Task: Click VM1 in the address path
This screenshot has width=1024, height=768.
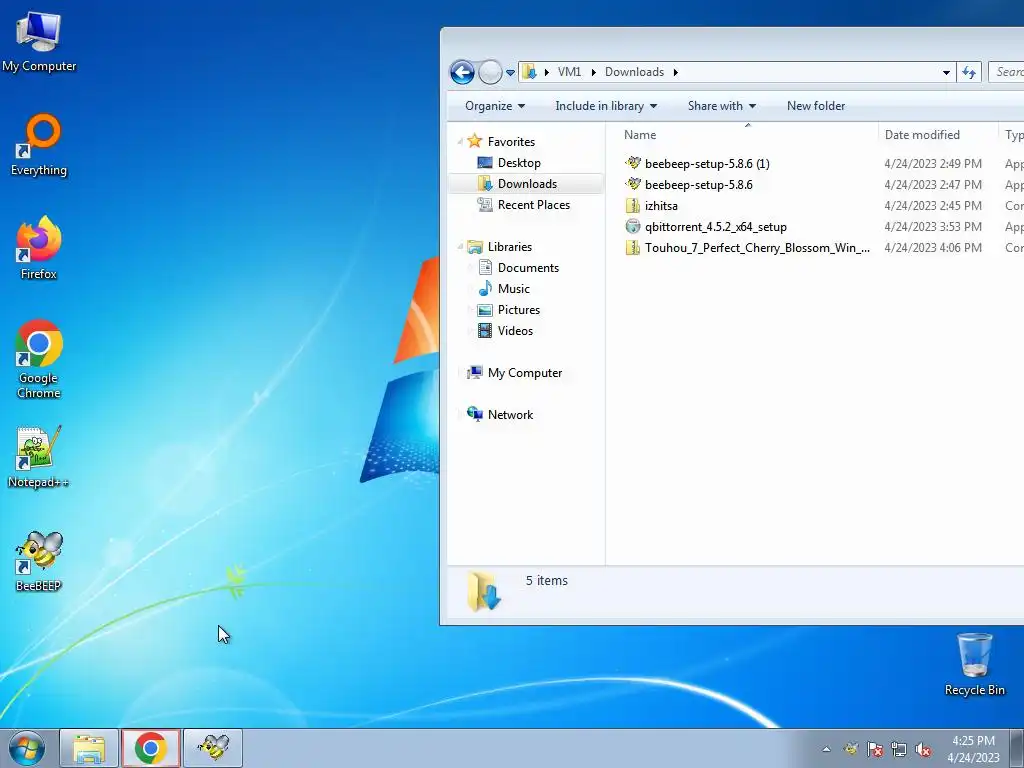Action: click(569, 72)
